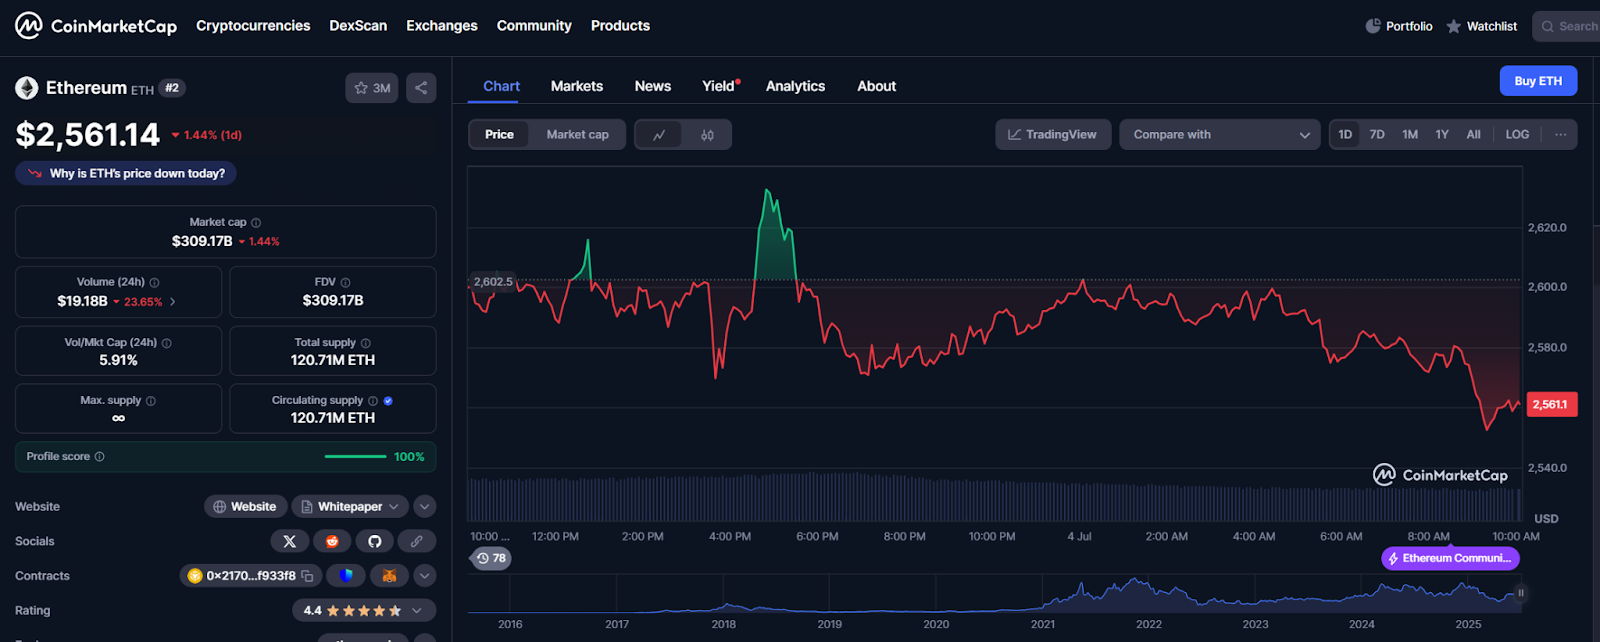This screenshot has height=642, width=1600.
Task: Open TradingView chart
Action: tap(1053, 135)
